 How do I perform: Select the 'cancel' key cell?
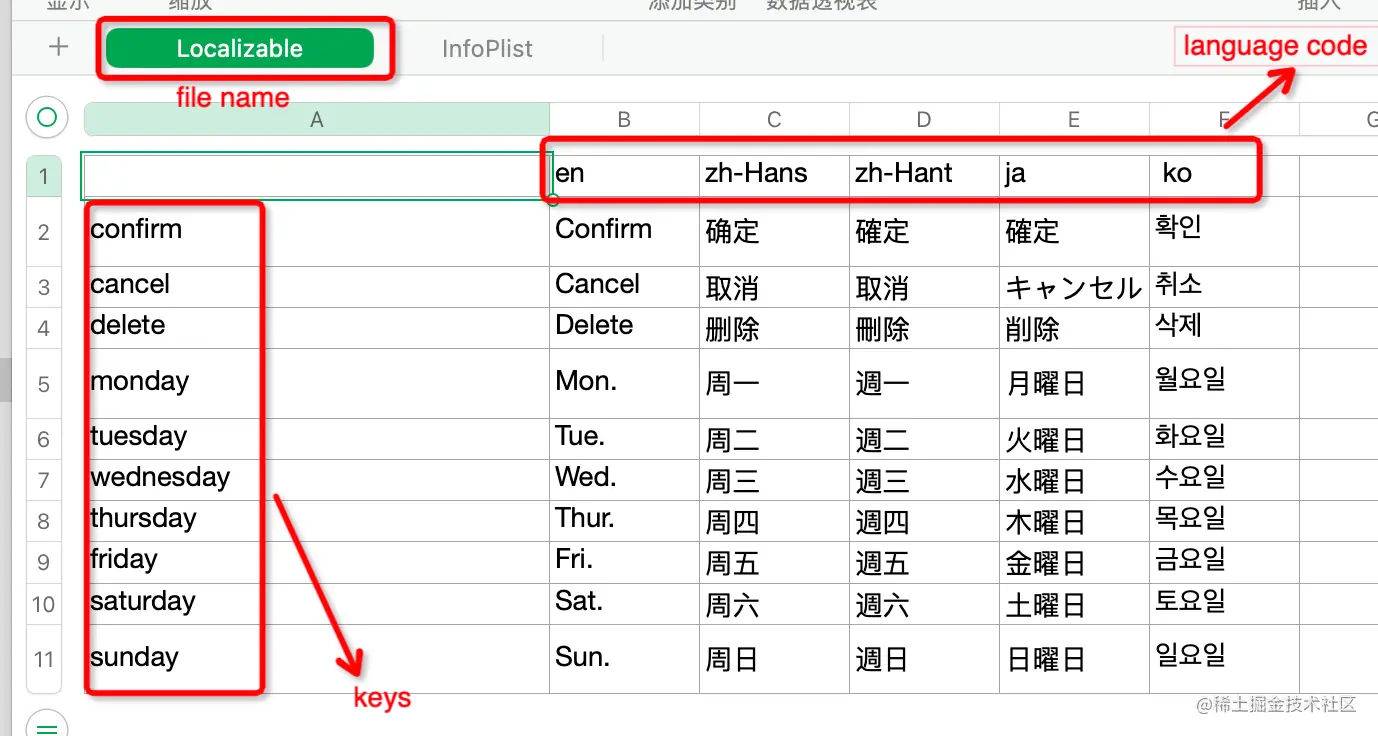point(317,287)
